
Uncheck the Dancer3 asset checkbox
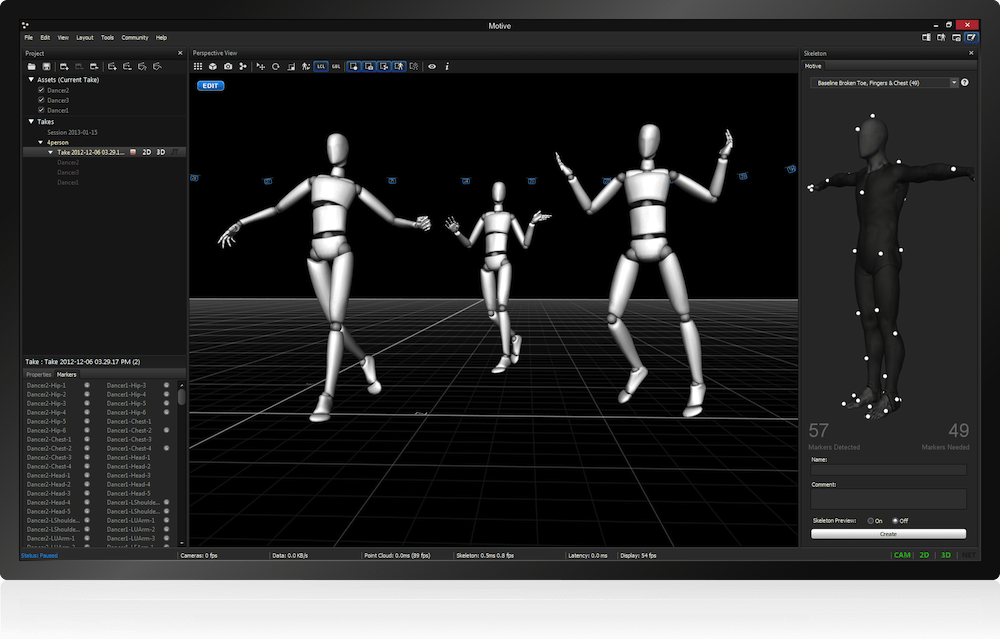41,100
